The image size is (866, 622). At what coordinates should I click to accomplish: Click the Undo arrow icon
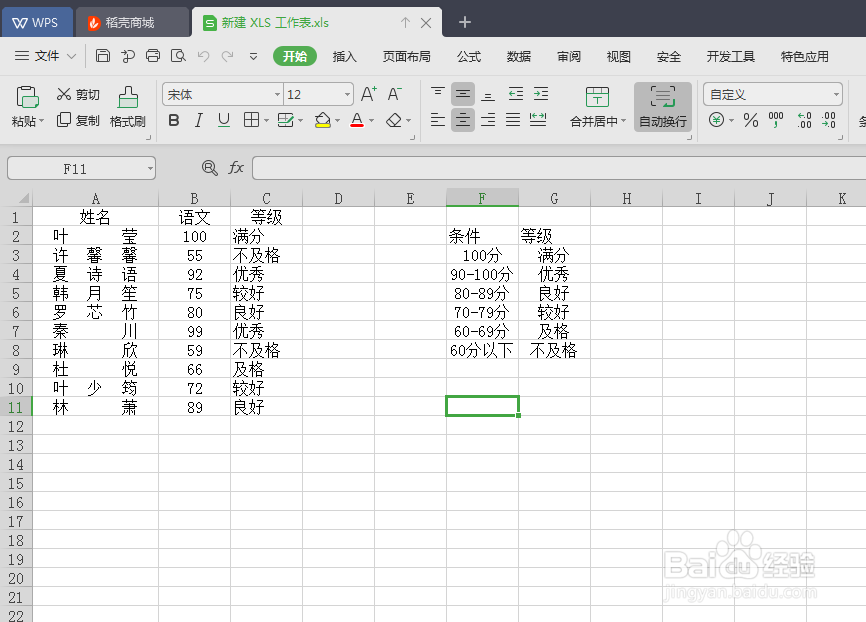pos(203,56)
